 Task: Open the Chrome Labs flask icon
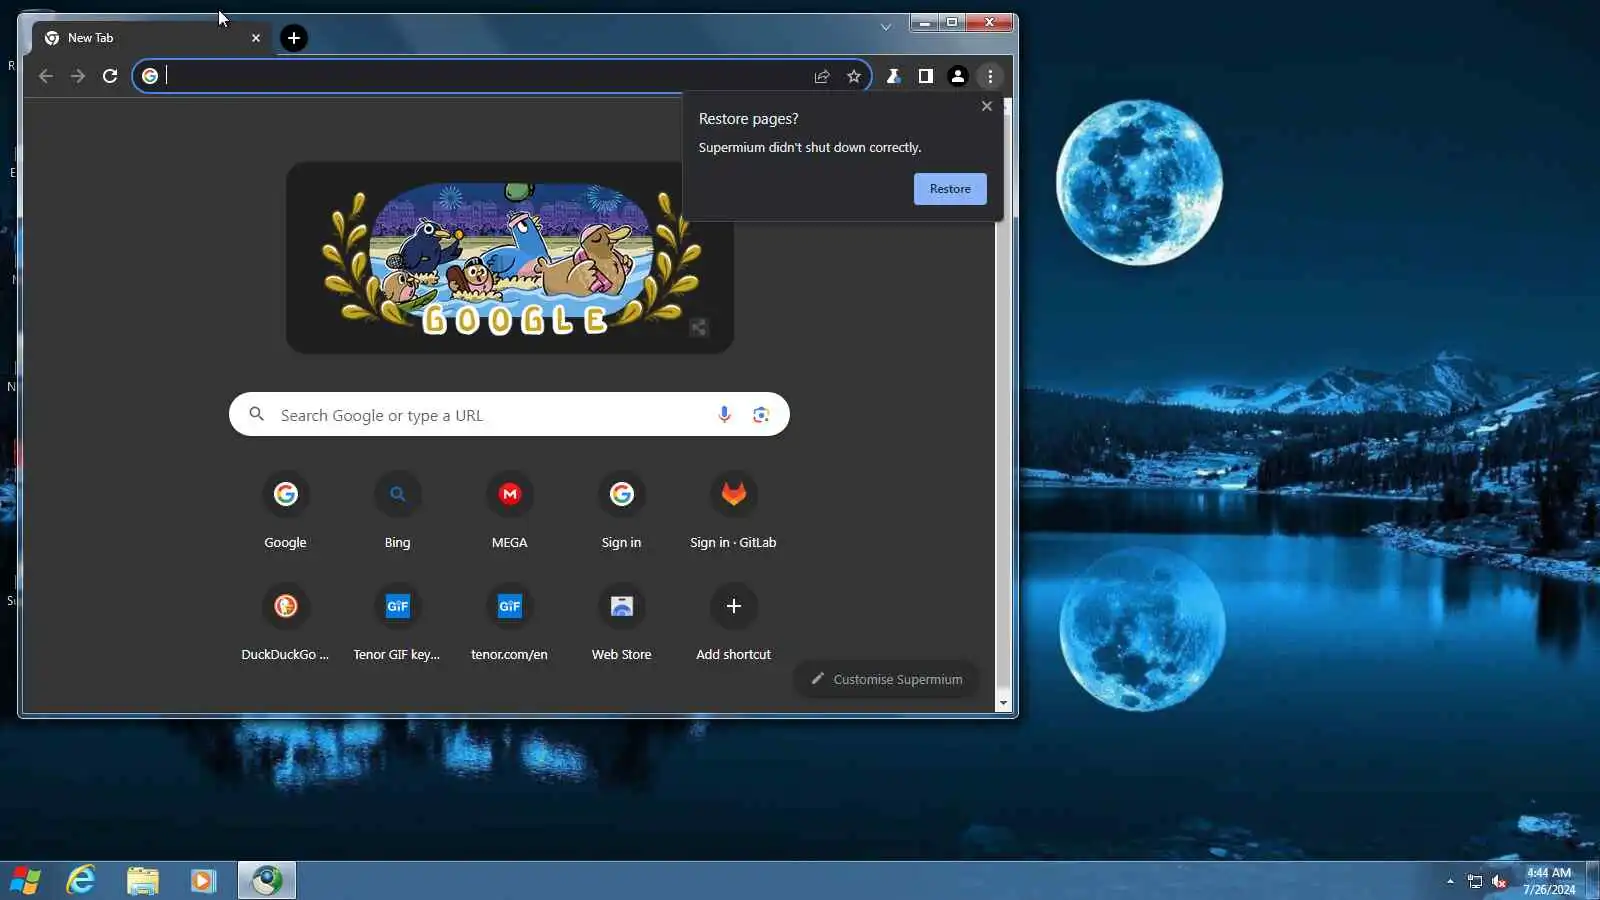pyautogui.click(x=894, y=76)
